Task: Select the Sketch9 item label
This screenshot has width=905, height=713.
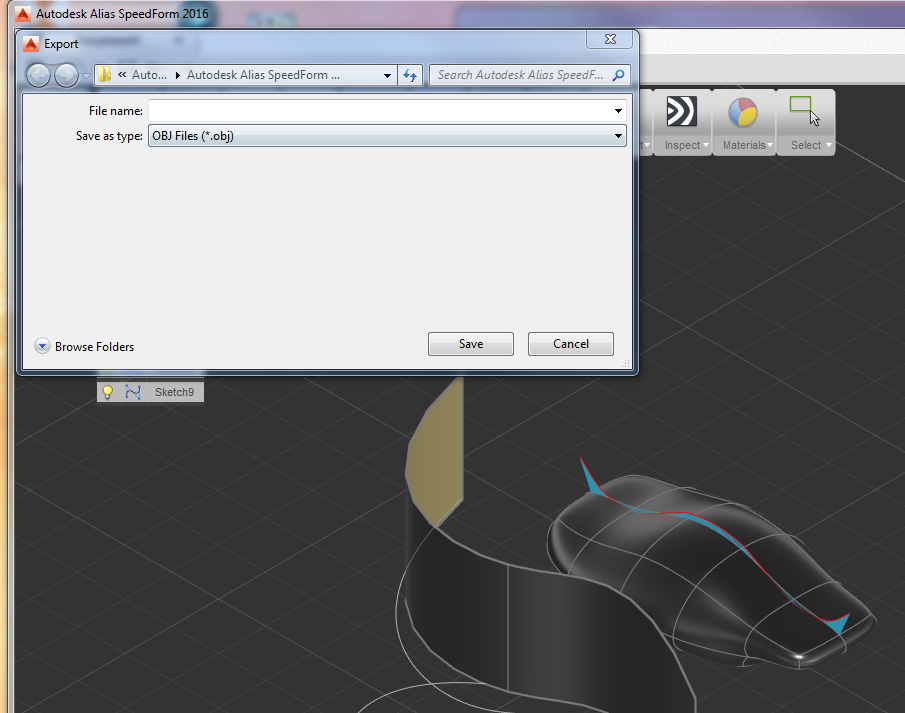Action: tap(174, 392)
